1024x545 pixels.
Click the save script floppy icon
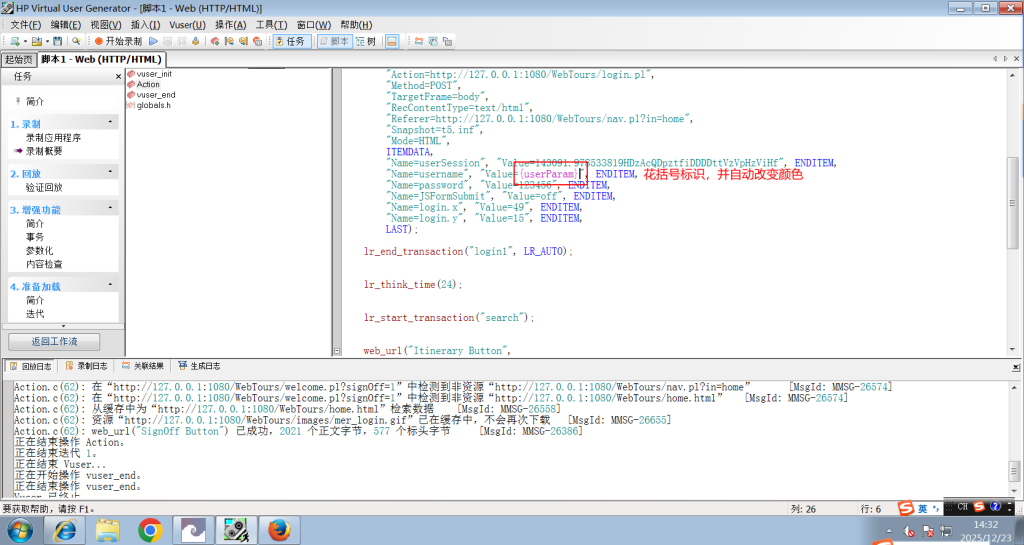(58, 42)
